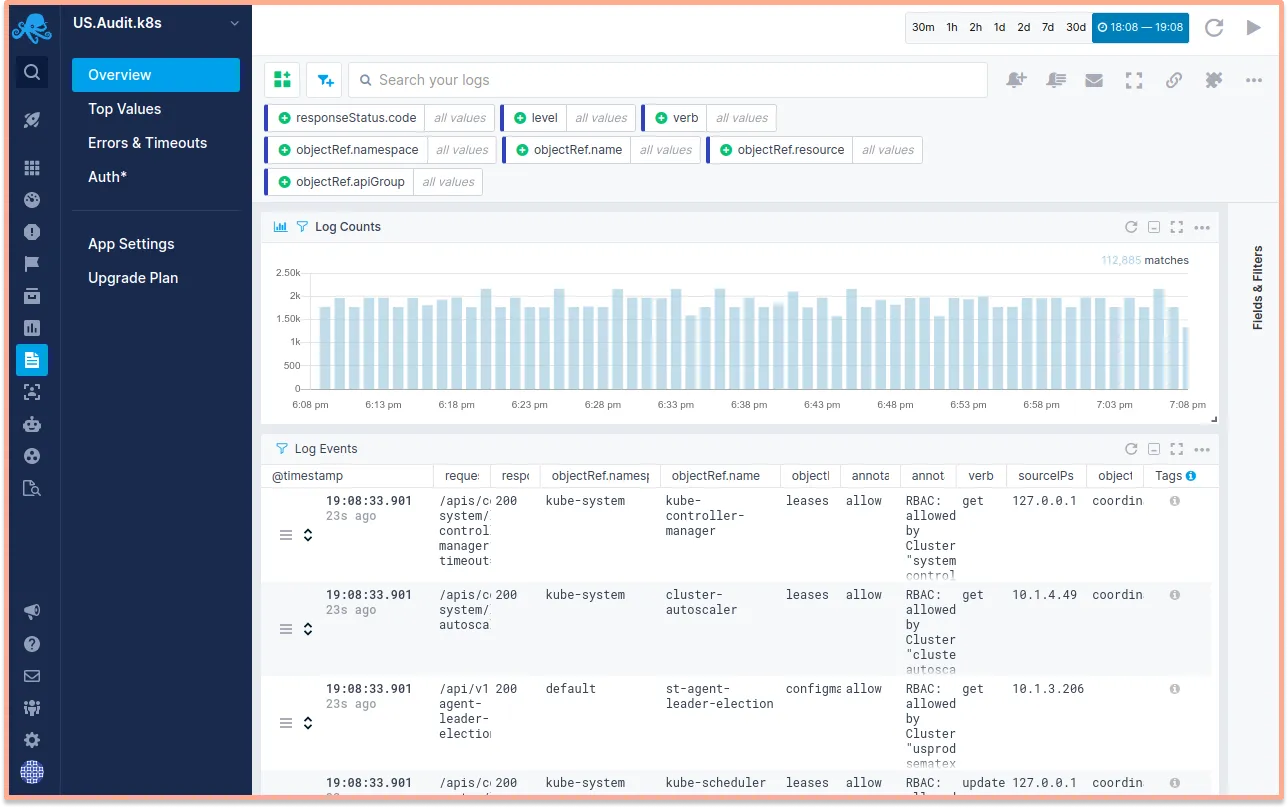Expand the US.Audit.k8s app dropdown
This screenshot has width=1288, height=808.
point(235,23)
